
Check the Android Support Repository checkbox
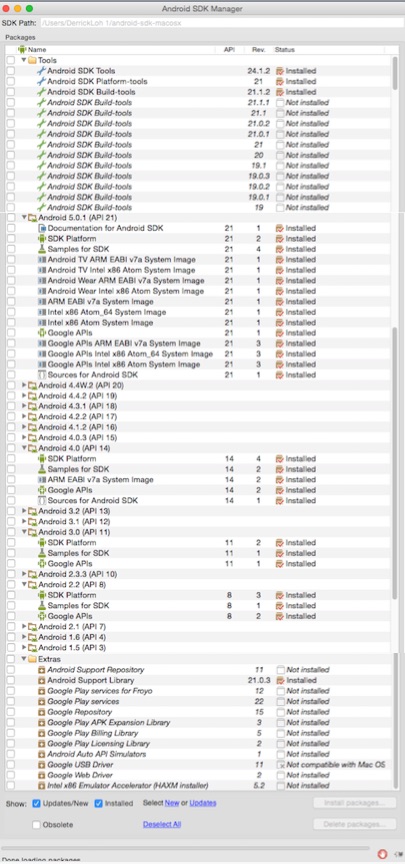point(10,670)
